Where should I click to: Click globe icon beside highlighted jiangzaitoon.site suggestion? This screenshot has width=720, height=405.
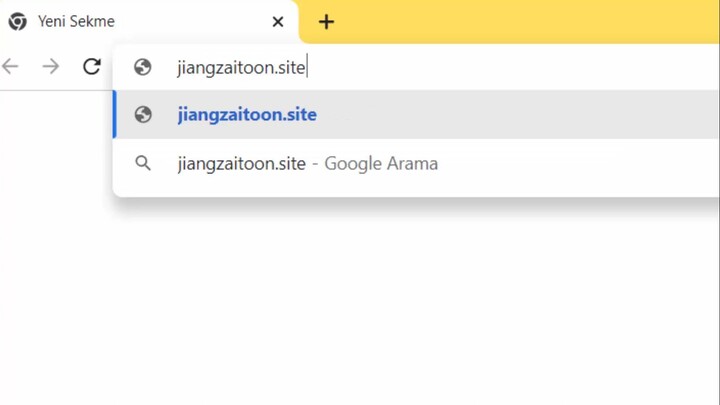pyautogui.click(x=143, y=114)
